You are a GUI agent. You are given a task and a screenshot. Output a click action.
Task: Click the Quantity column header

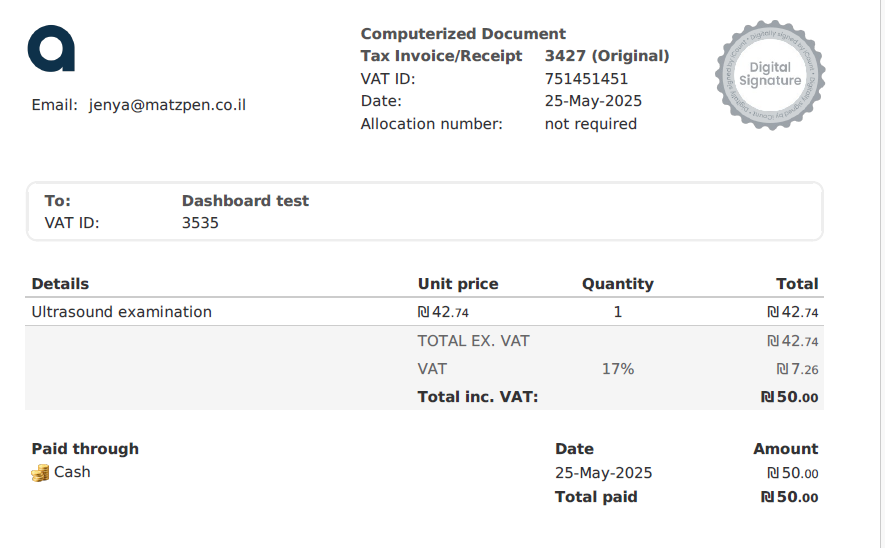pos(617,284)
